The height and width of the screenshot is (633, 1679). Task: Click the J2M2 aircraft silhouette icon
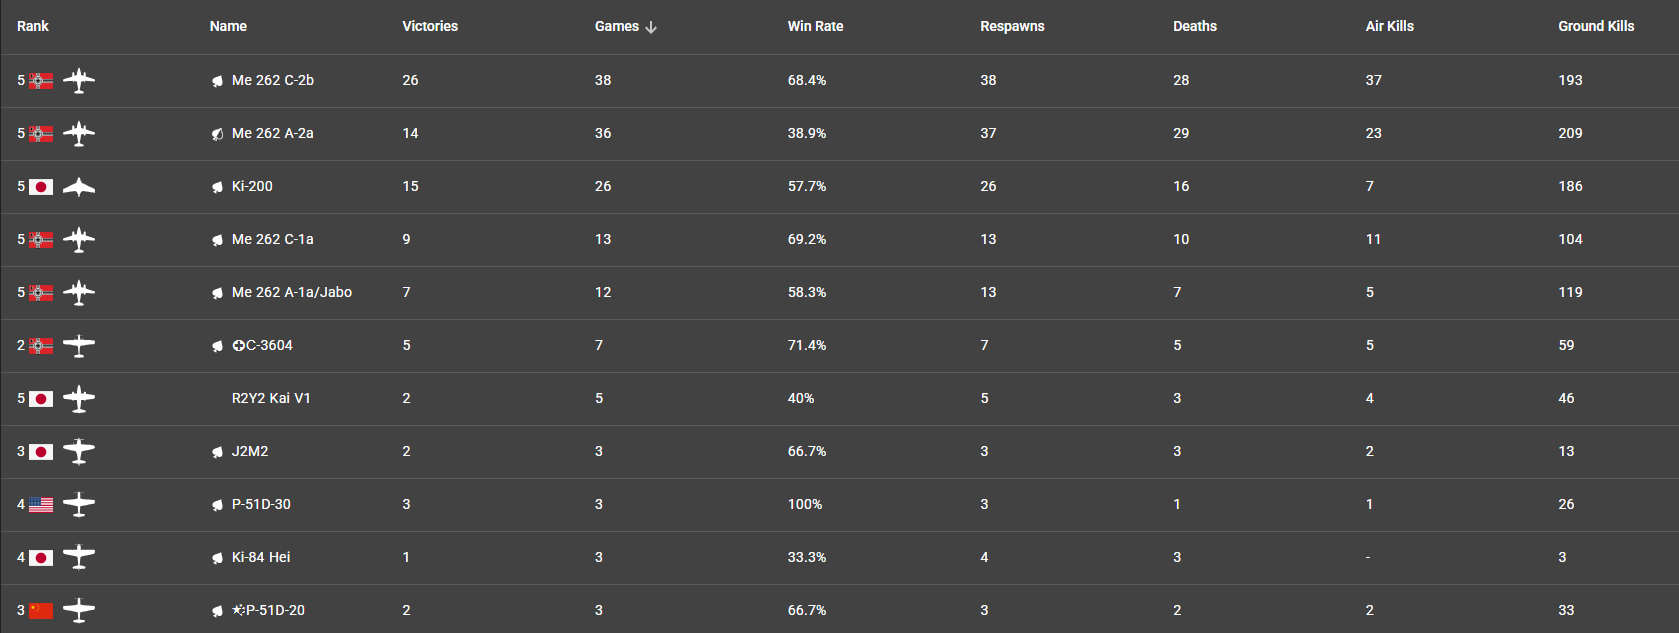tap(79, 452)
